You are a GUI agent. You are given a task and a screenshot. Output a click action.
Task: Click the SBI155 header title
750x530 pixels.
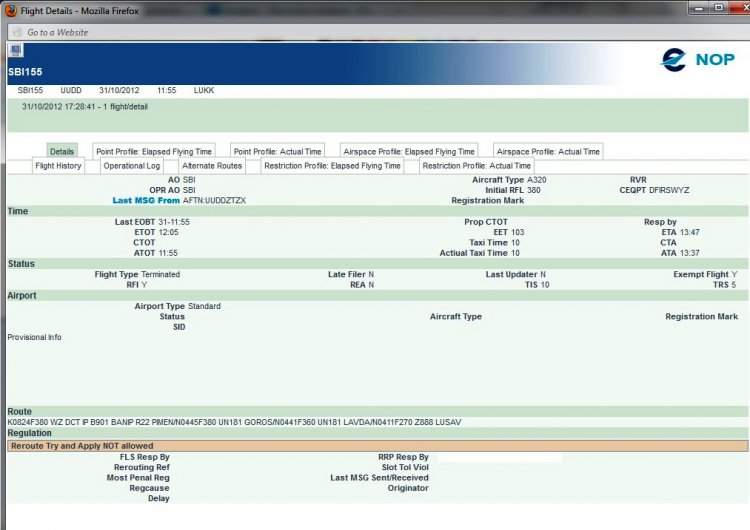[25, 72]
